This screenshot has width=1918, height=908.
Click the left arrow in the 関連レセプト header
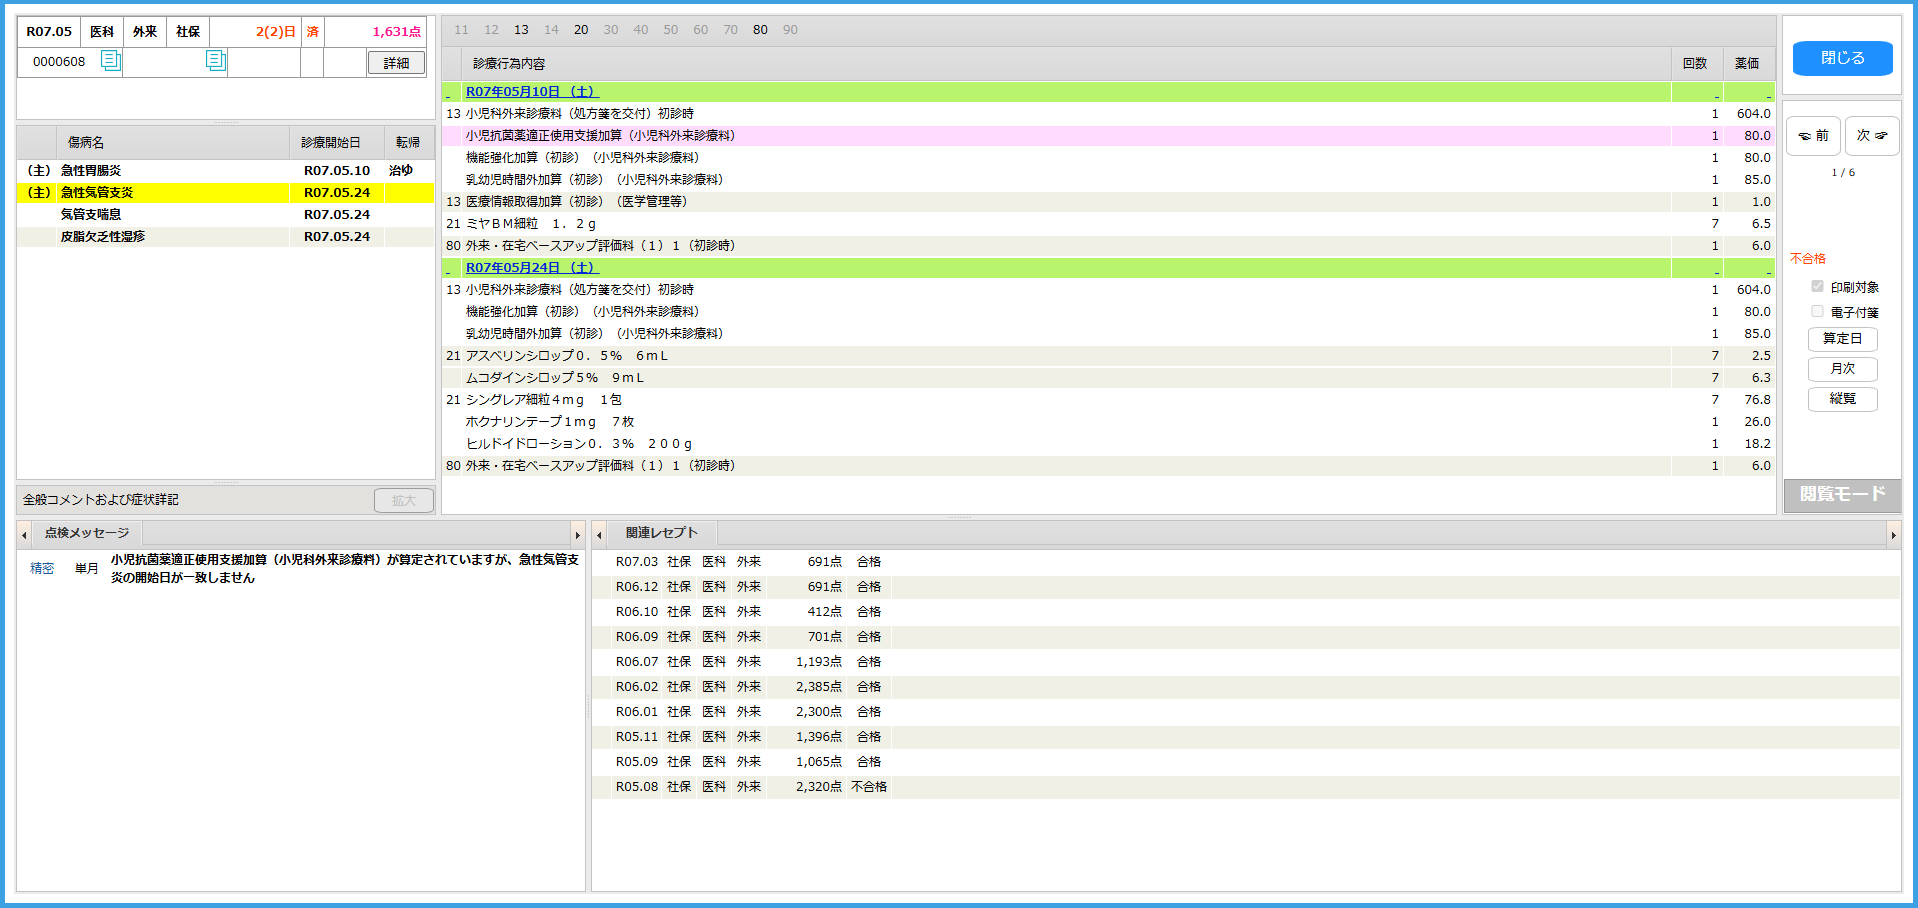click(600, 534)
